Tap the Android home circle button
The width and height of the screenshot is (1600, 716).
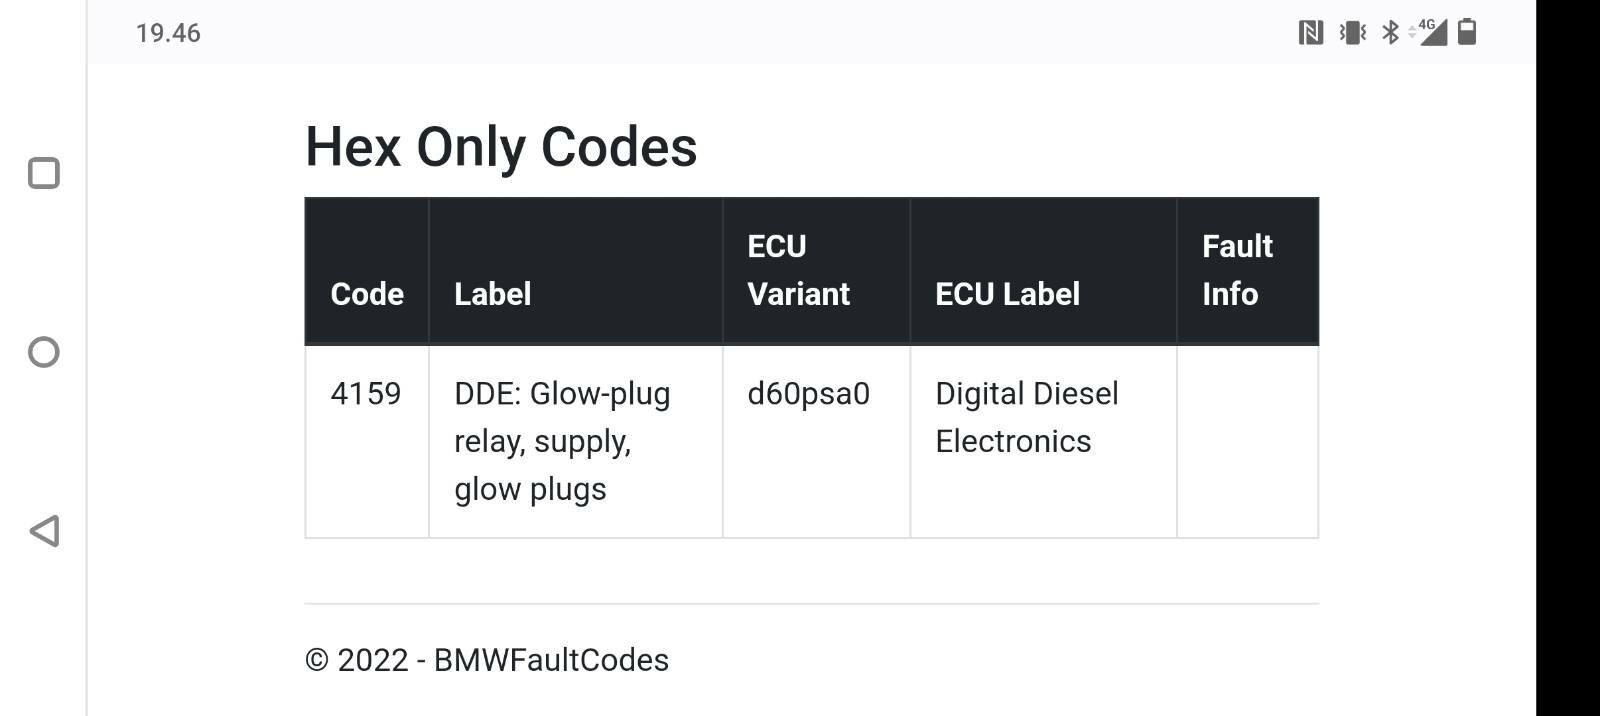pos(44,352)
